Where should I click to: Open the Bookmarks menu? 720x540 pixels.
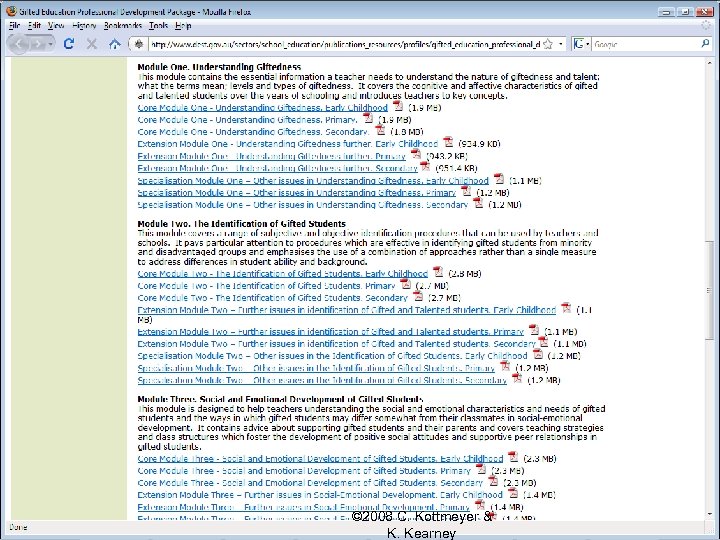point(123,26)
